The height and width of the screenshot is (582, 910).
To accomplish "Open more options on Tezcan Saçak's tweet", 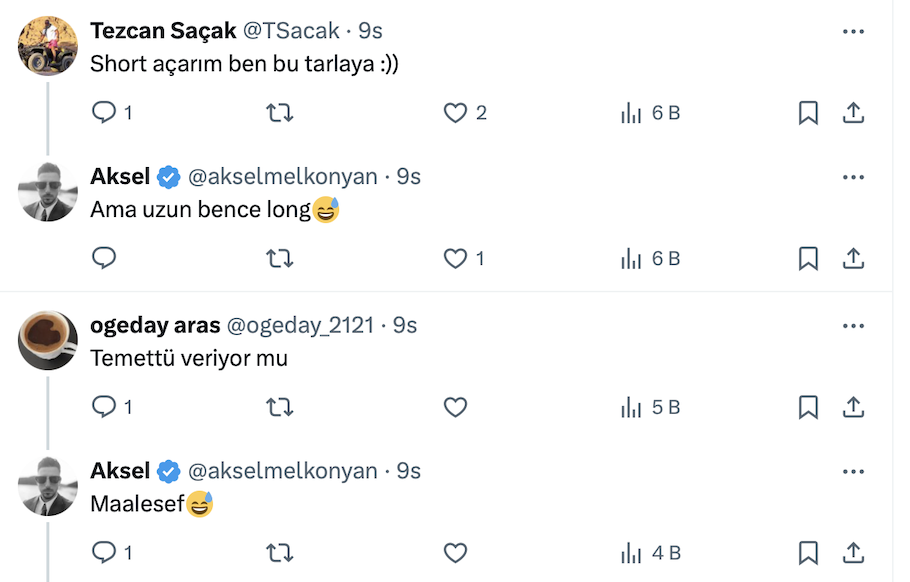I will coord(853,32).
